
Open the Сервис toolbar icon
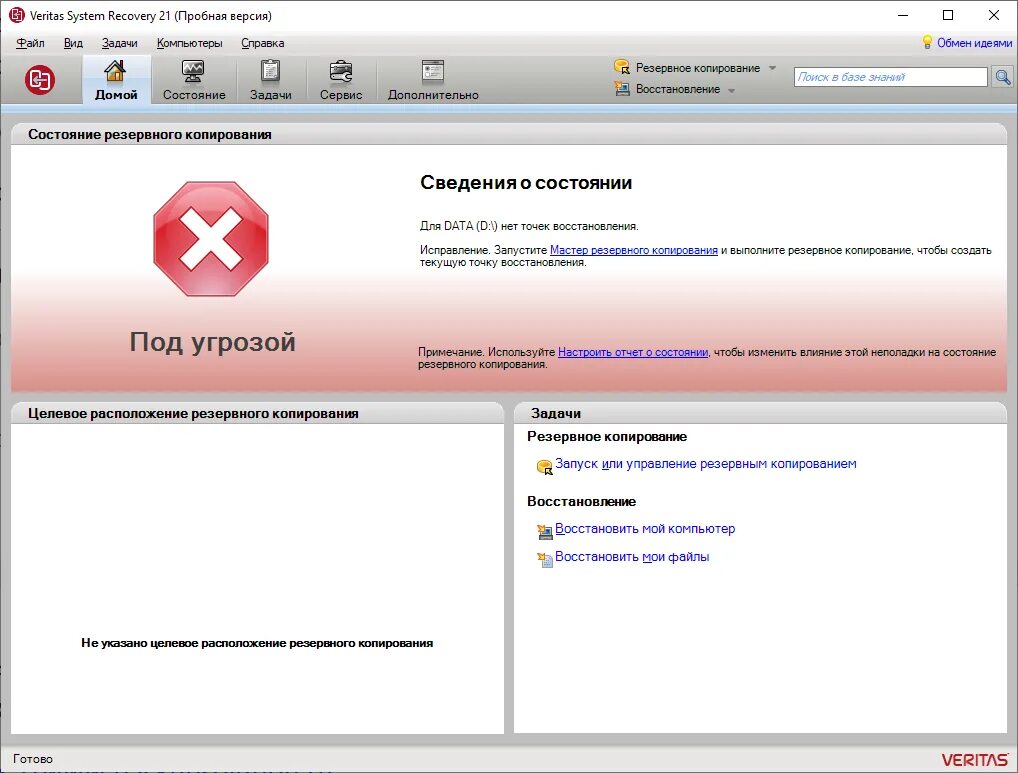(340, 72)
